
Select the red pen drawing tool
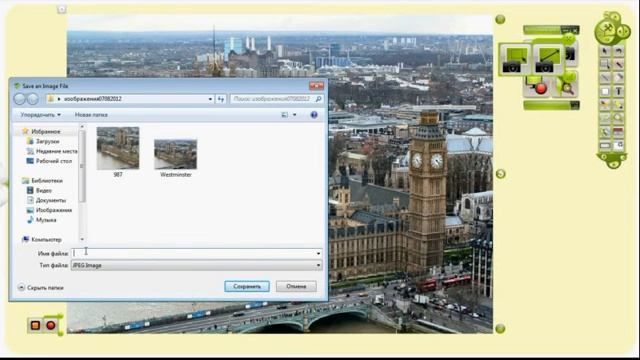[618, 64]
